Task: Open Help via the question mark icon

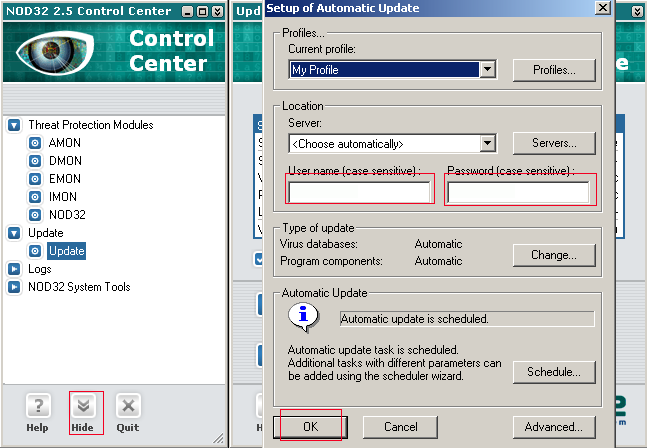Action: tap(38, 406)
